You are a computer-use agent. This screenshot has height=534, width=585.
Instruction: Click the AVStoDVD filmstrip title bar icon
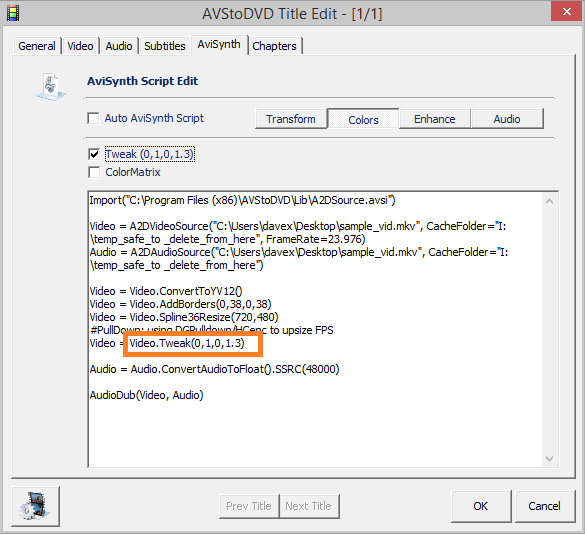pos(13,13)
